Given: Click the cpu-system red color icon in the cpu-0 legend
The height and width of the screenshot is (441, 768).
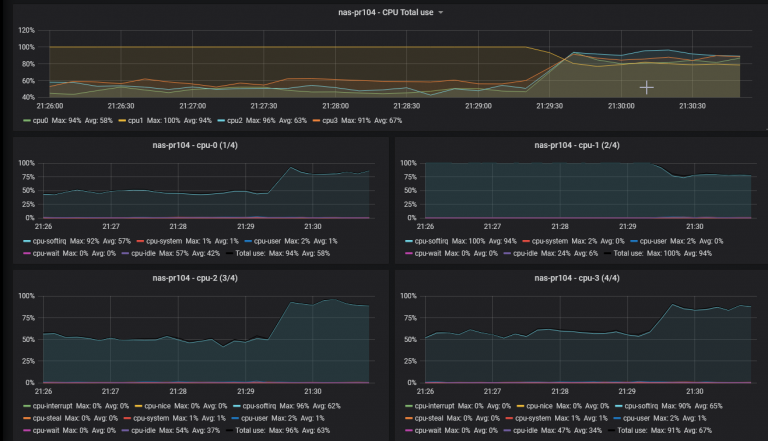Looking at the screenshot, I should pos(141,241).
